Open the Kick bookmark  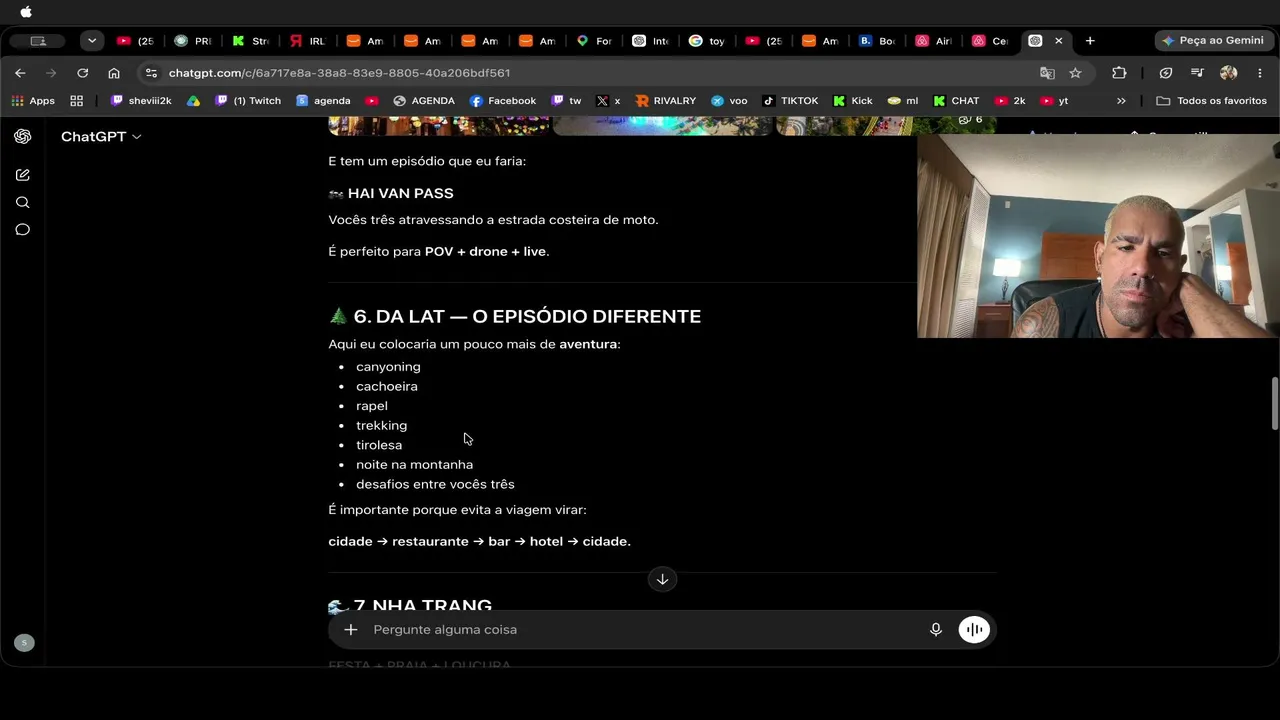pyautogui.click(x=852, y=101)
